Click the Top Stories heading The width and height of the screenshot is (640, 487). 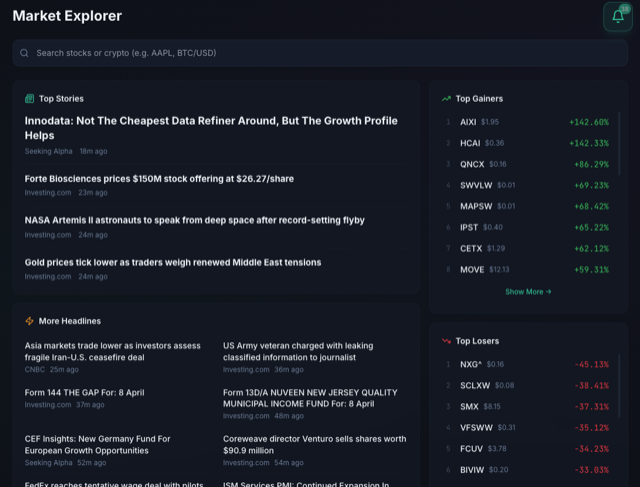click(61, 98)
